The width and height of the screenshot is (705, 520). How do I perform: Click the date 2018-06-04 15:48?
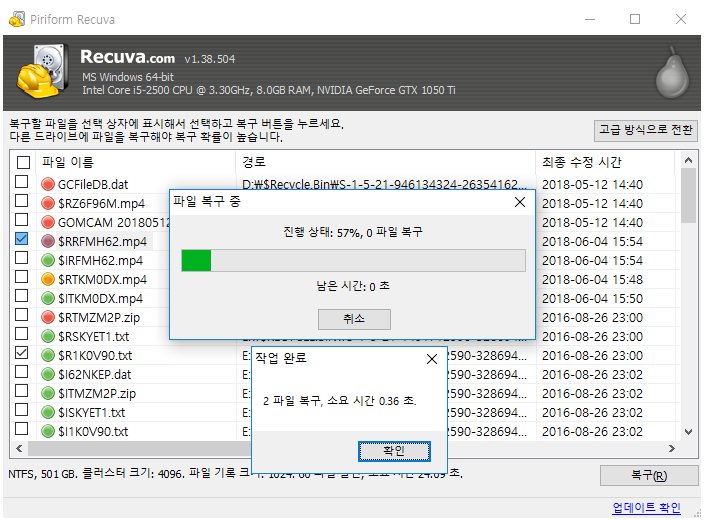[x=593, y=280]
